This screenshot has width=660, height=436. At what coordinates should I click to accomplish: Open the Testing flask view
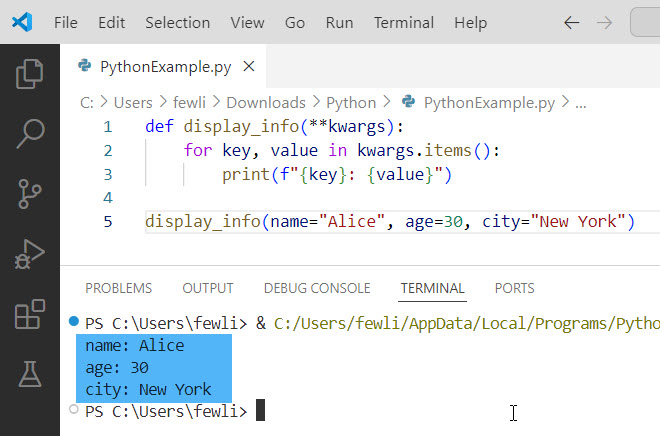(29, 374)
